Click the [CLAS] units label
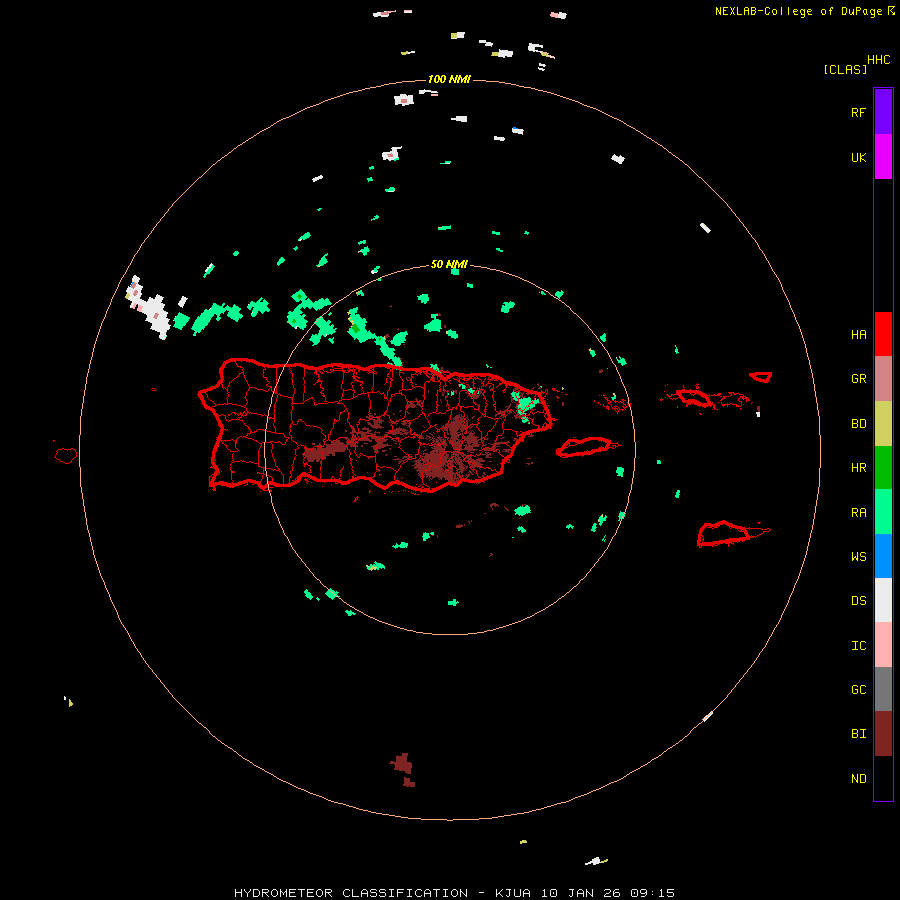The width and height of the screenshot is (900, 900). (x=845, y=69)
